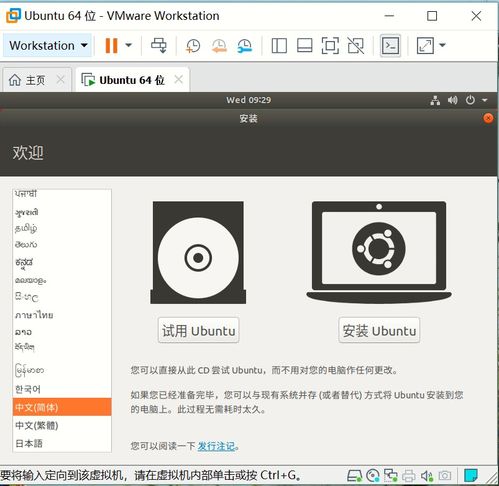Click the 安装 Ubuntu button
The height and width of the screenshot is (486, 499).
point(379,331)
